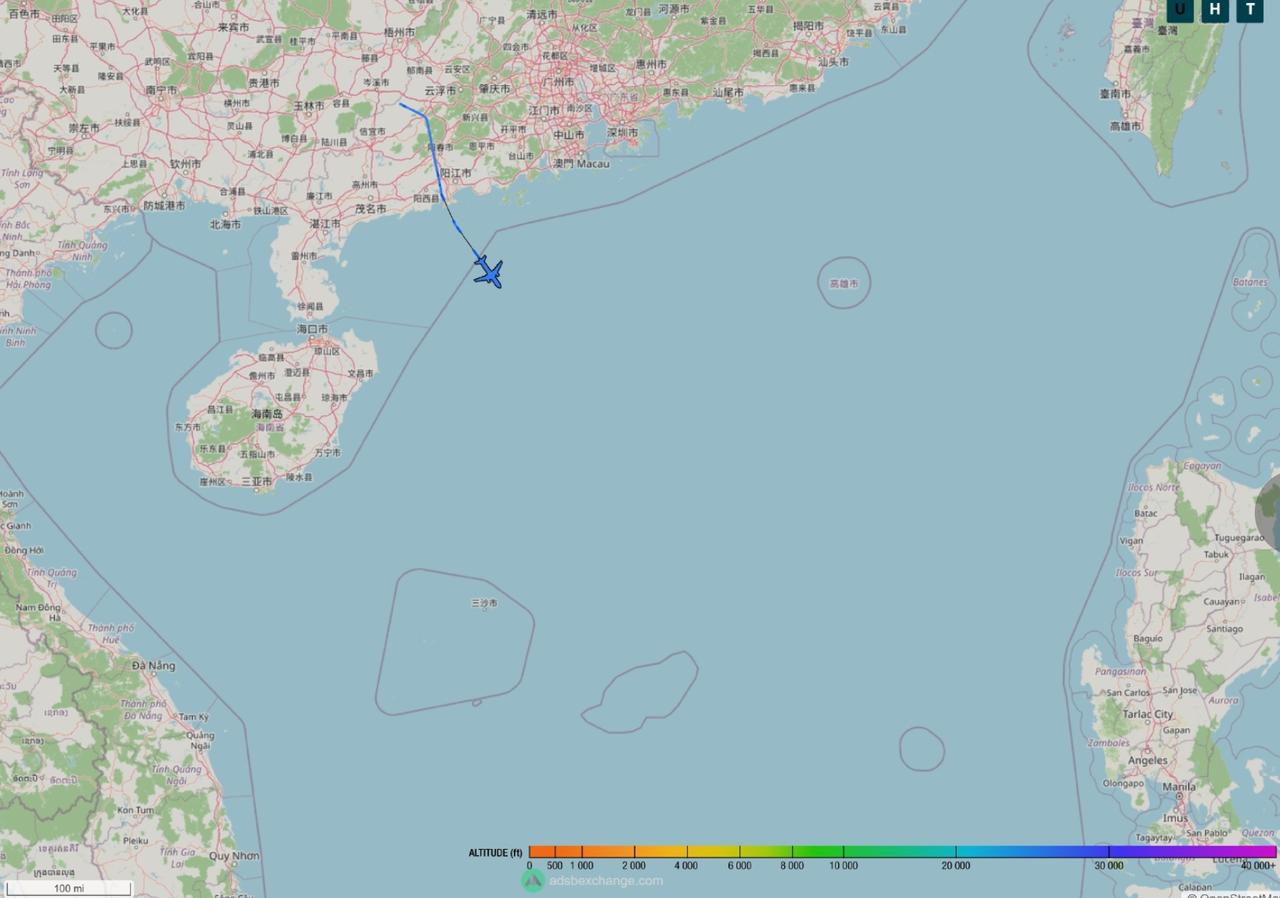Click the 100 mi scale bar

point(68,888)
